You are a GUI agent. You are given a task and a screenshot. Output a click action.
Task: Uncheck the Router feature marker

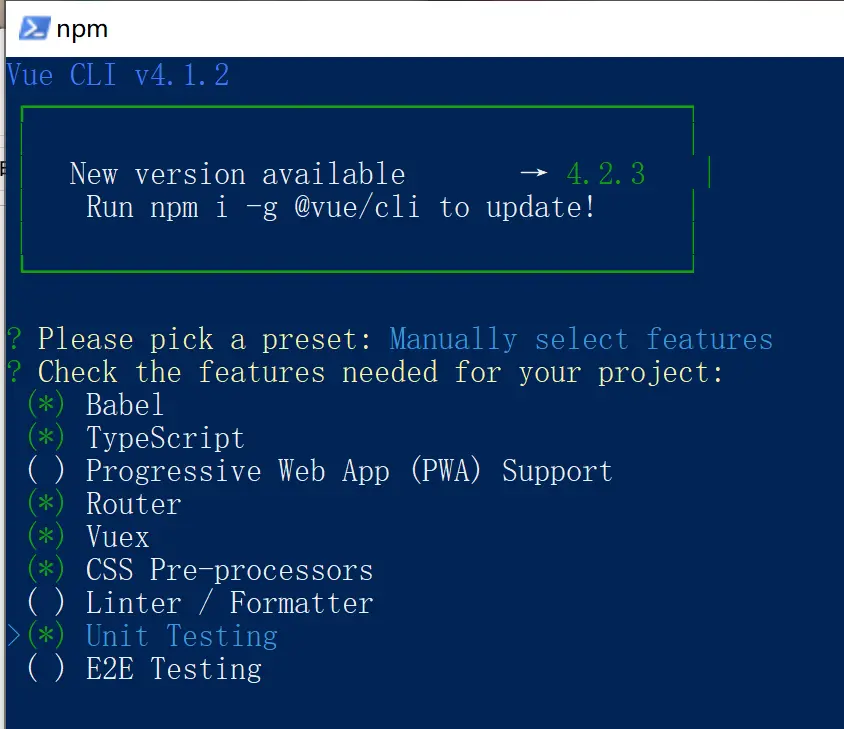tap(46, 504)
